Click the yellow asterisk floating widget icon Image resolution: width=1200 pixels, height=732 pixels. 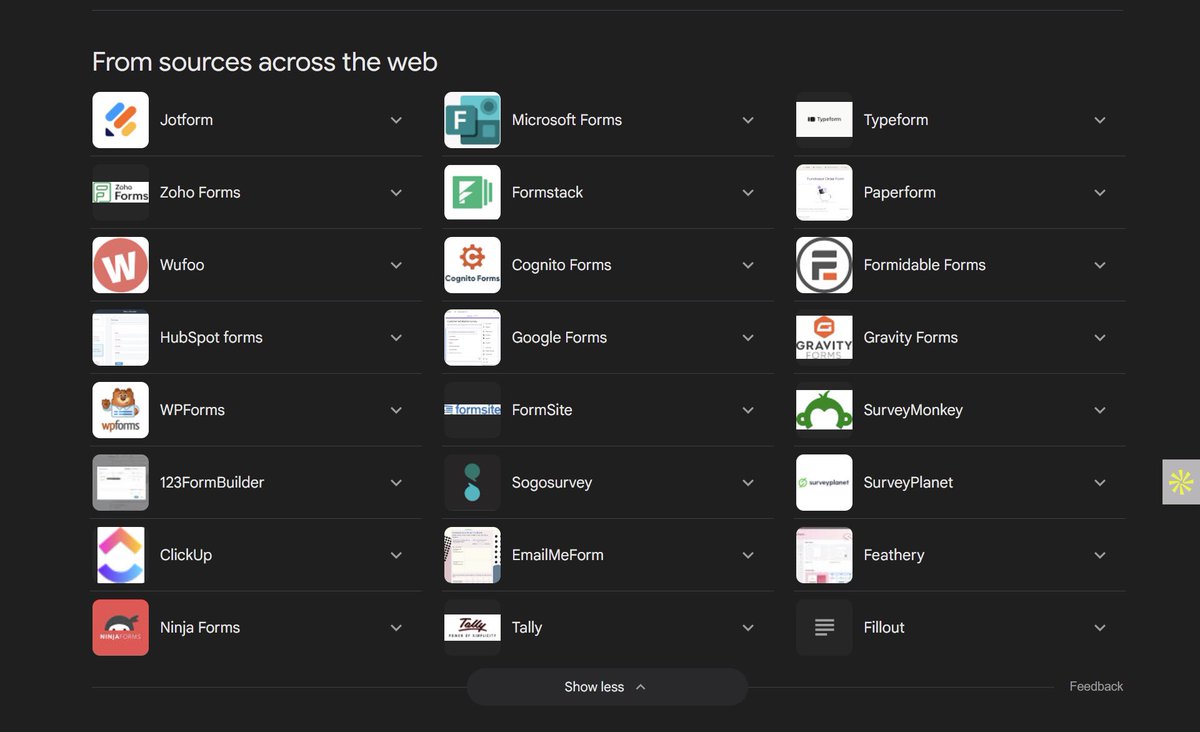pyautogui.click(x=1181, y=482)
